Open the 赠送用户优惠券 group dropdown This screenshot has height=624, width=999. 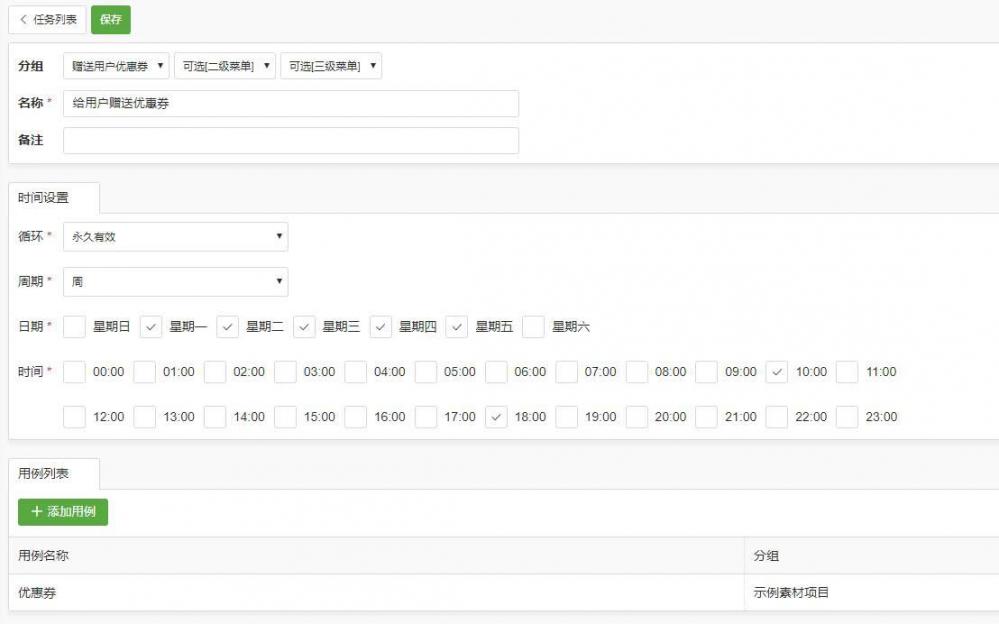[x=116, y=66]
